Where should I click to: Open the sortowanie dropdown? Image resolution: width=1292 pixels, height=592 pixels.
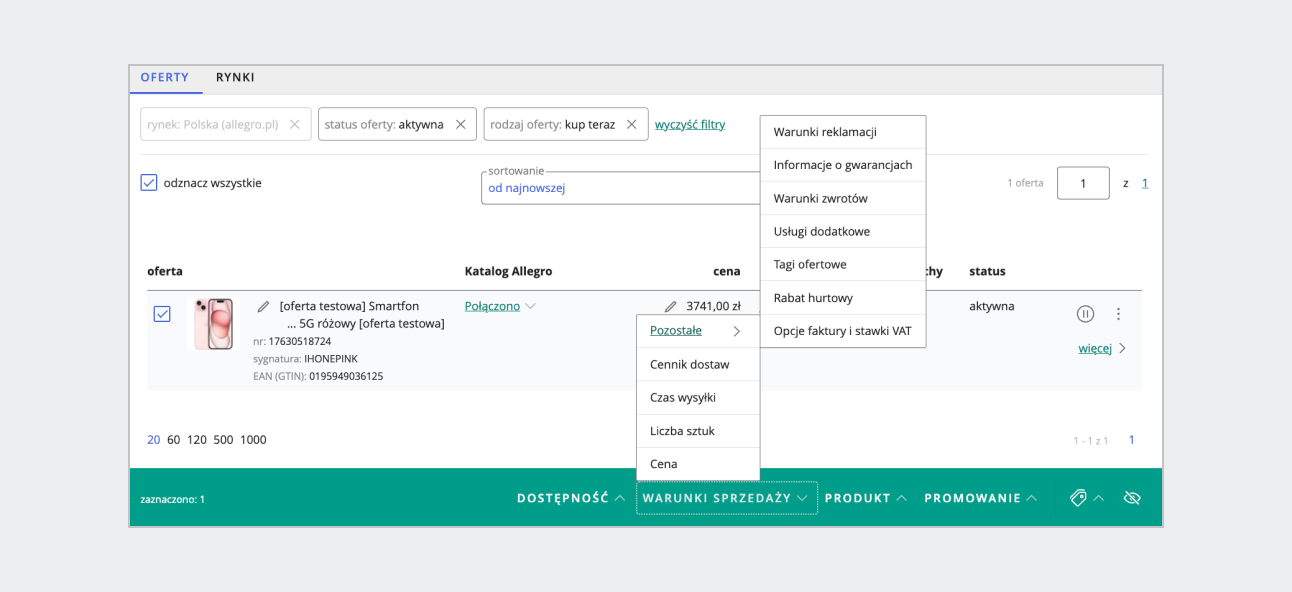[x=620, y=188]
